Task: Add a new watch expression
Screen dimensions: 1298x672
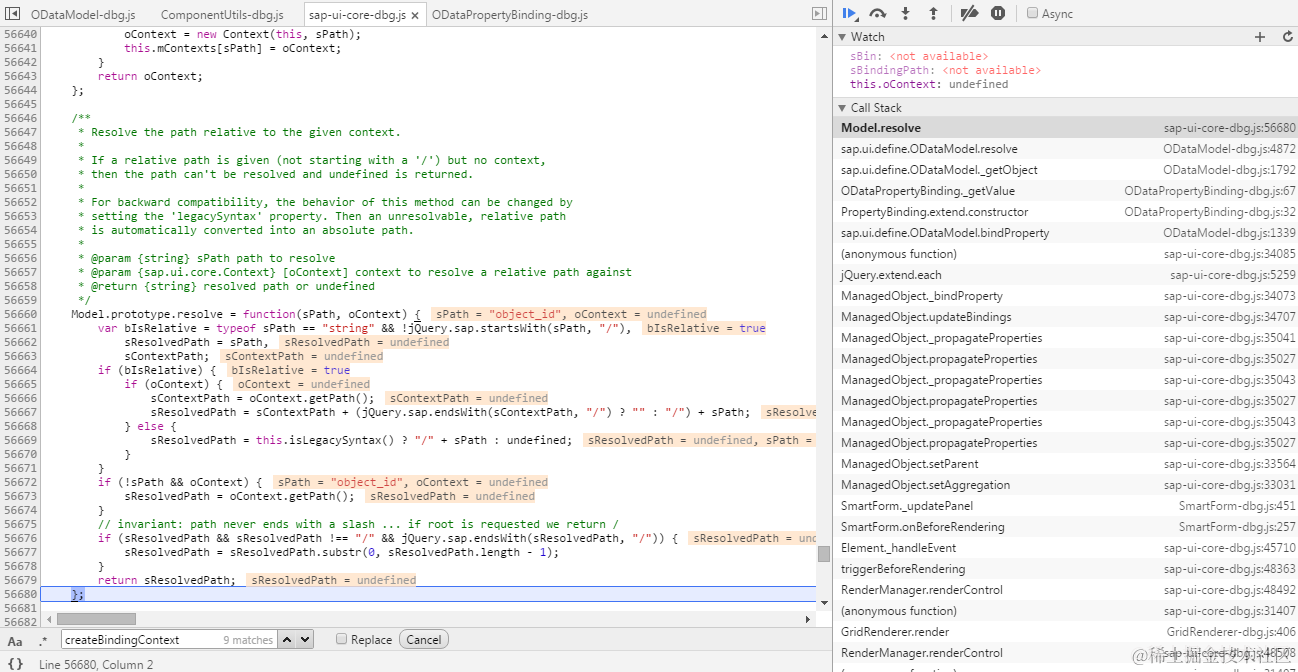Action: coord(1260,37)
